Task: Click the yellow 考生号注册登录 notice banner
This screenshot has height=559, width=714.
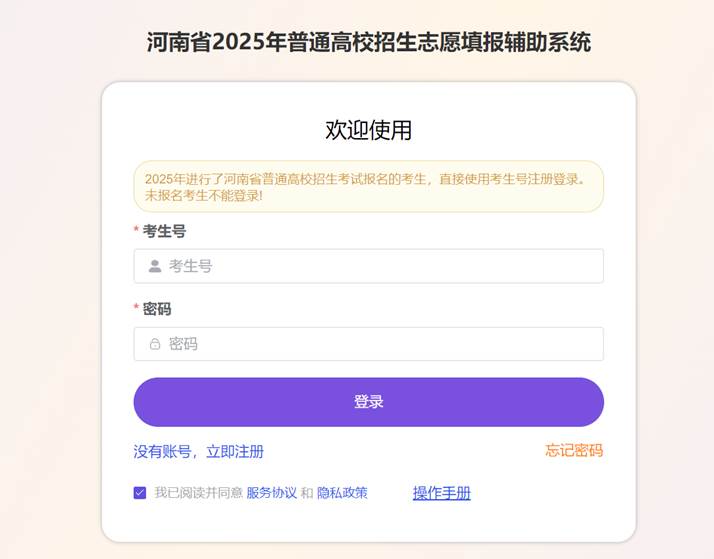Action: click(368, 187)
